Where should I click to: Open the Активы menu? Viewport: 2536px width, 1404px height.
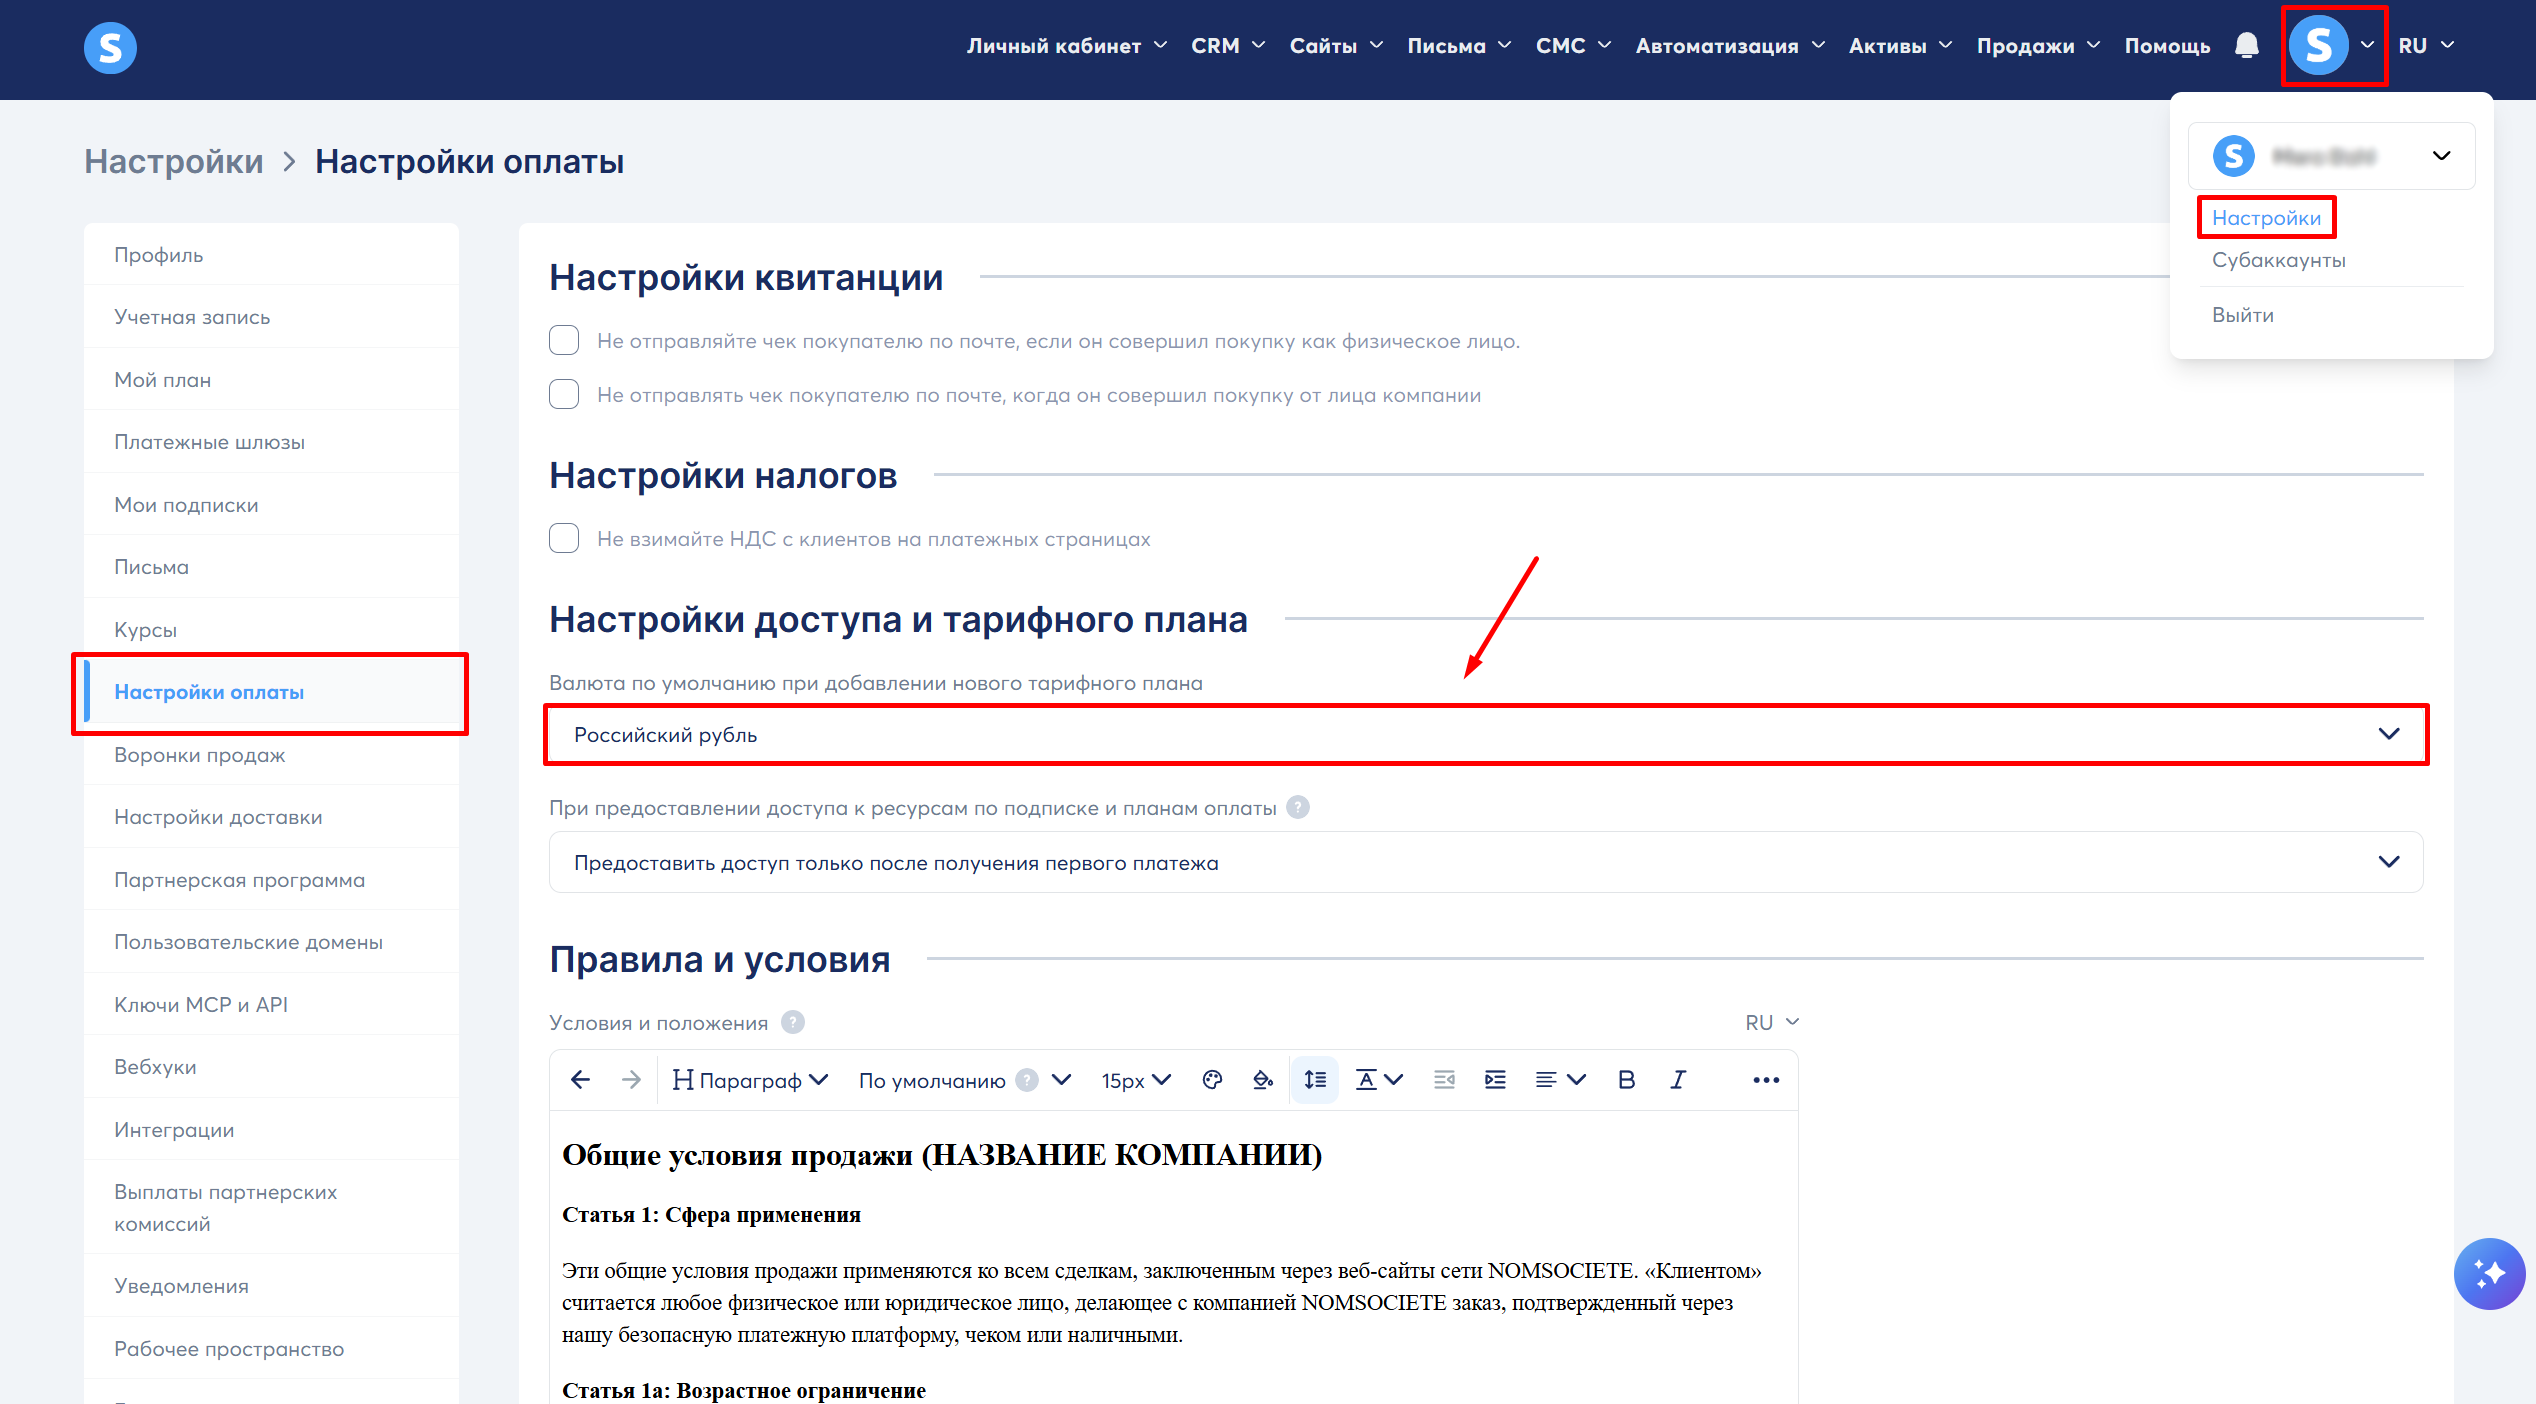click(1900, 46)
